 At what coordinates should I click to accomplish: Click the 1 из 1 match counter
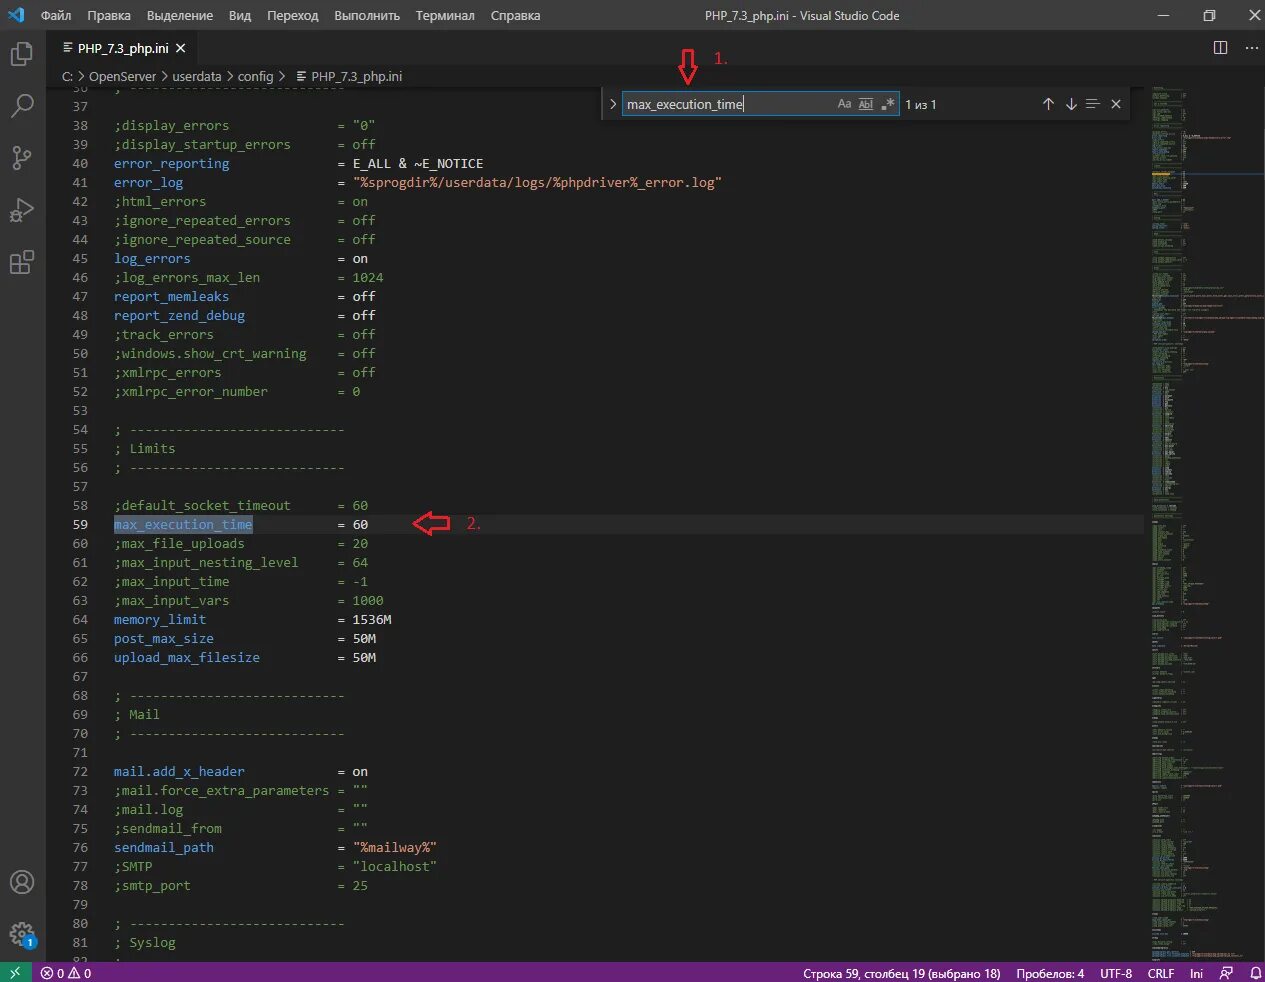[921, 104]
